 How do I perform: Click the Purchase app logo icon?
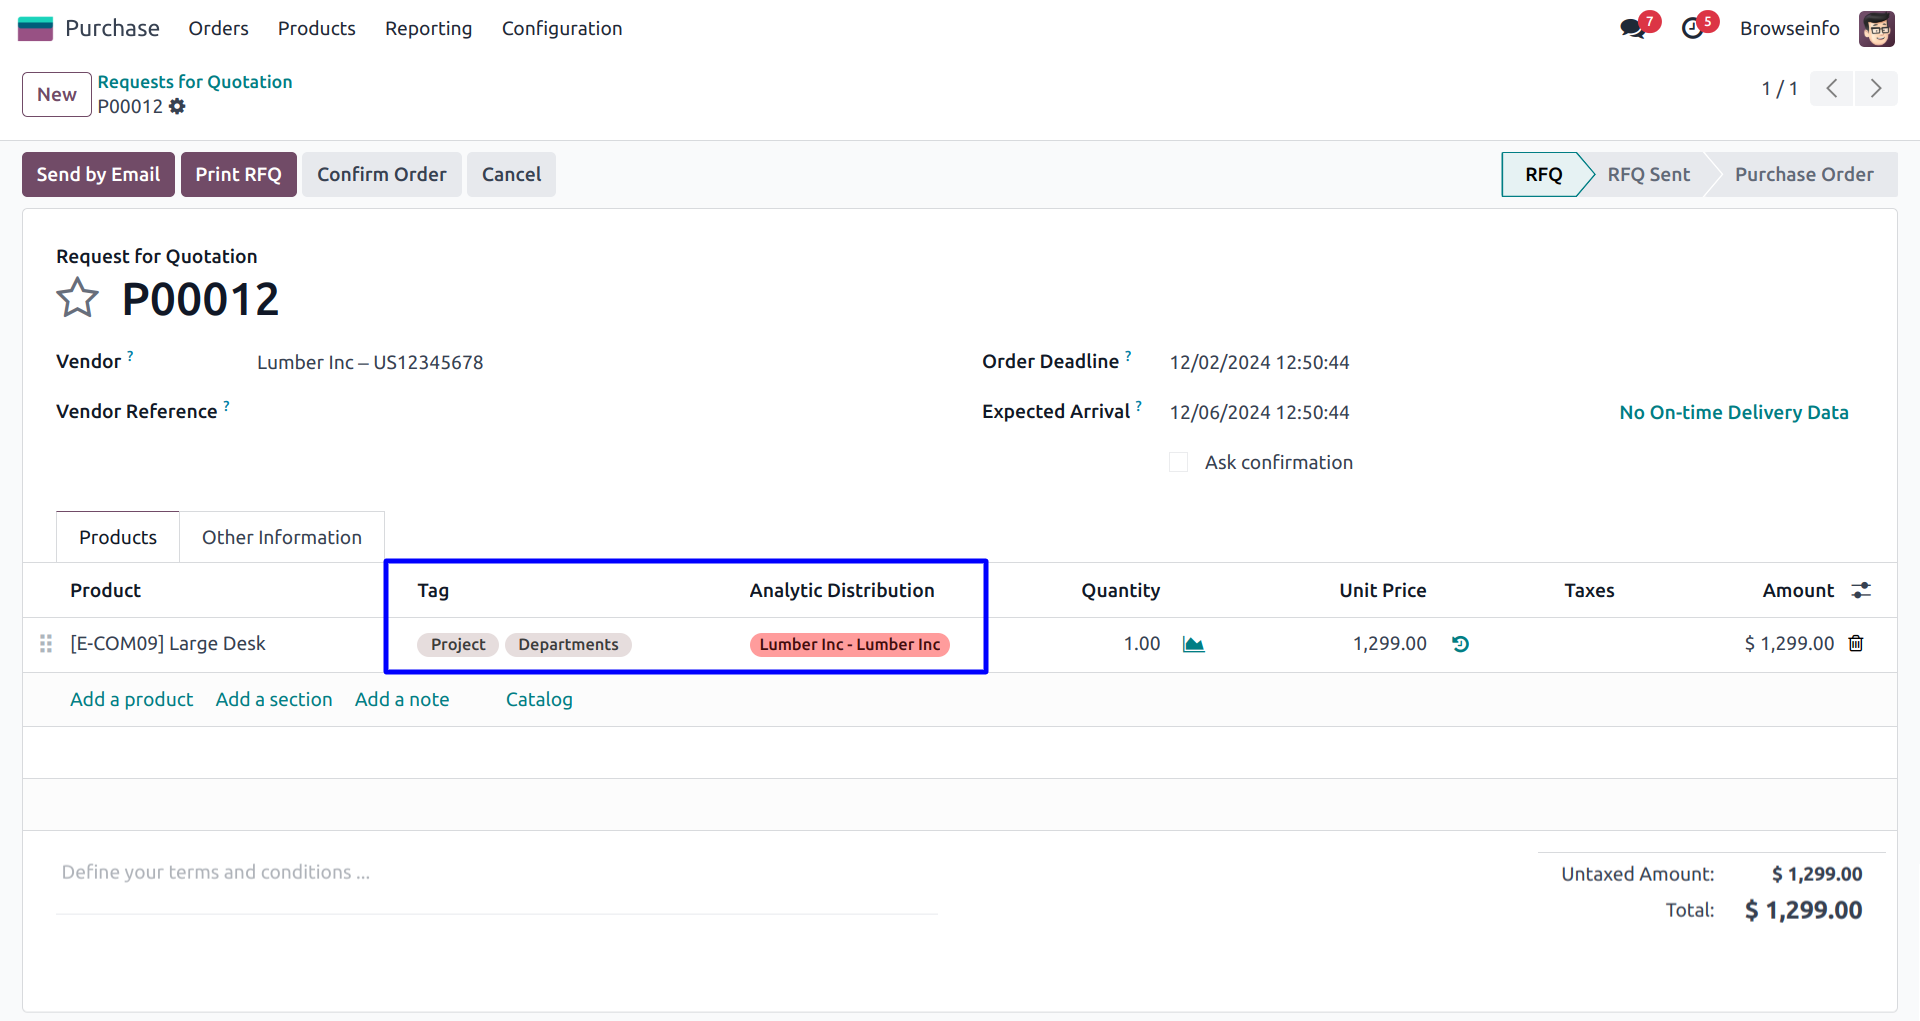[35, 29]
